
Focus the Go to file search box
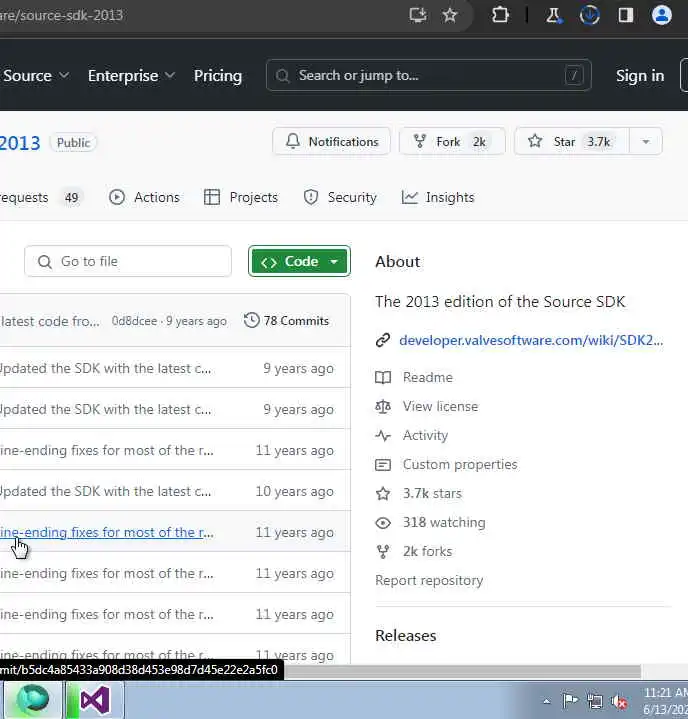click(128, 261)
